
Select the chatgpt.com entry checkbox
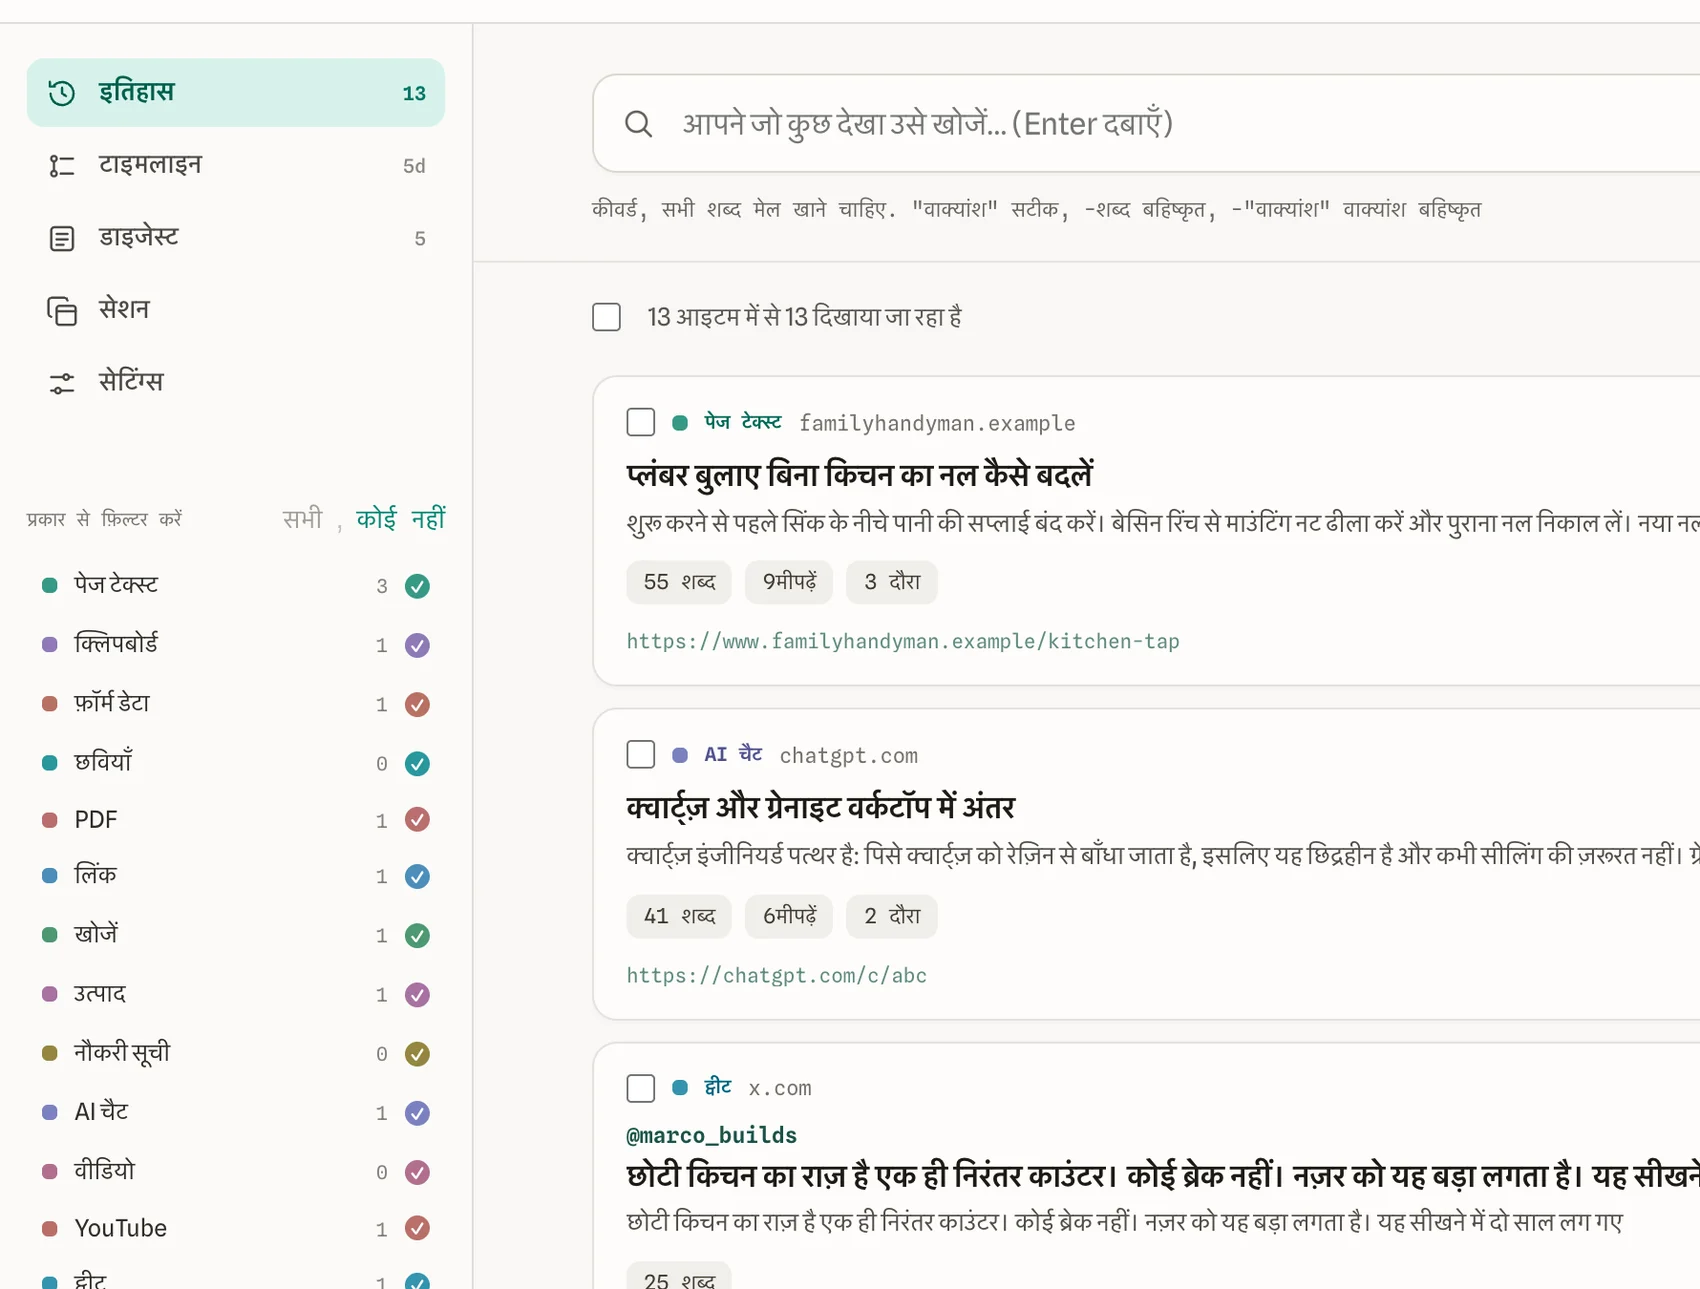[641, 754]
